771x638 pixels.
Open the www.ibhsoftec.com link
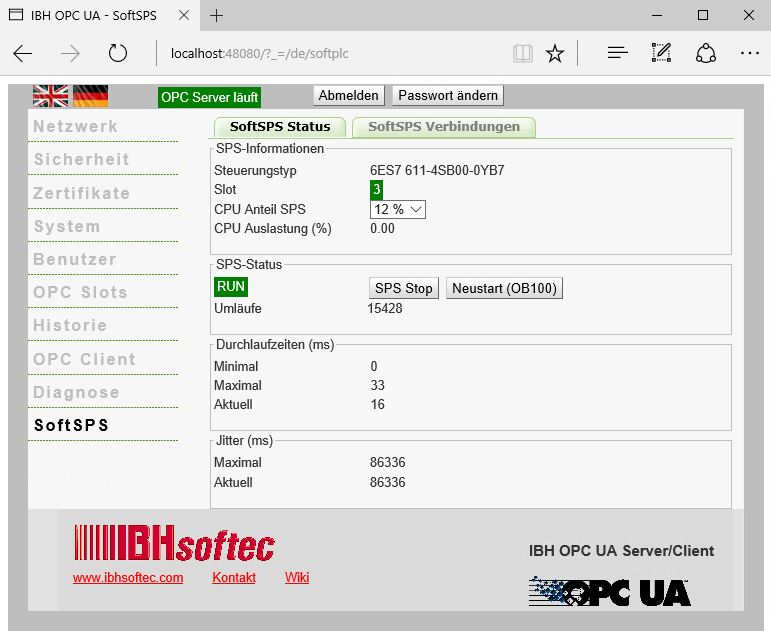tap(128, 578)
